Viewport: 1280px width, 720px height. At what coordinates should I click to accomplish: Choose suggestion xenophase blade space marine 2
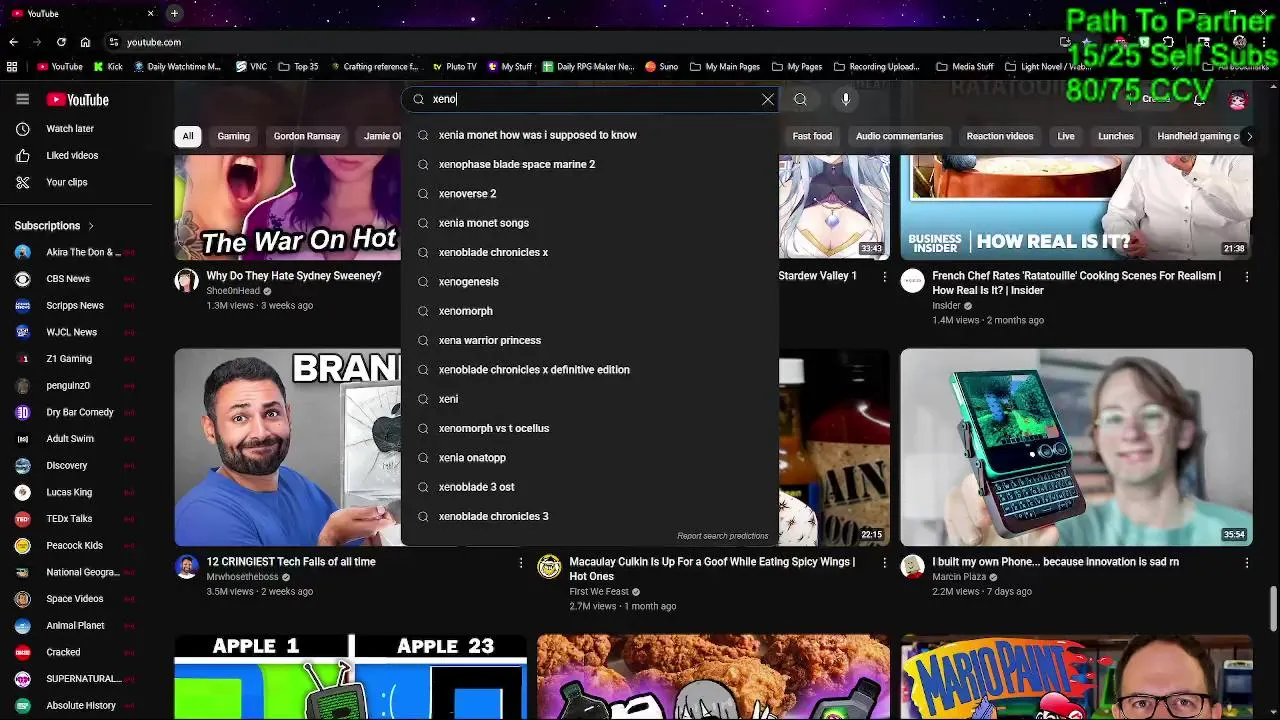[x=590, y=164]
